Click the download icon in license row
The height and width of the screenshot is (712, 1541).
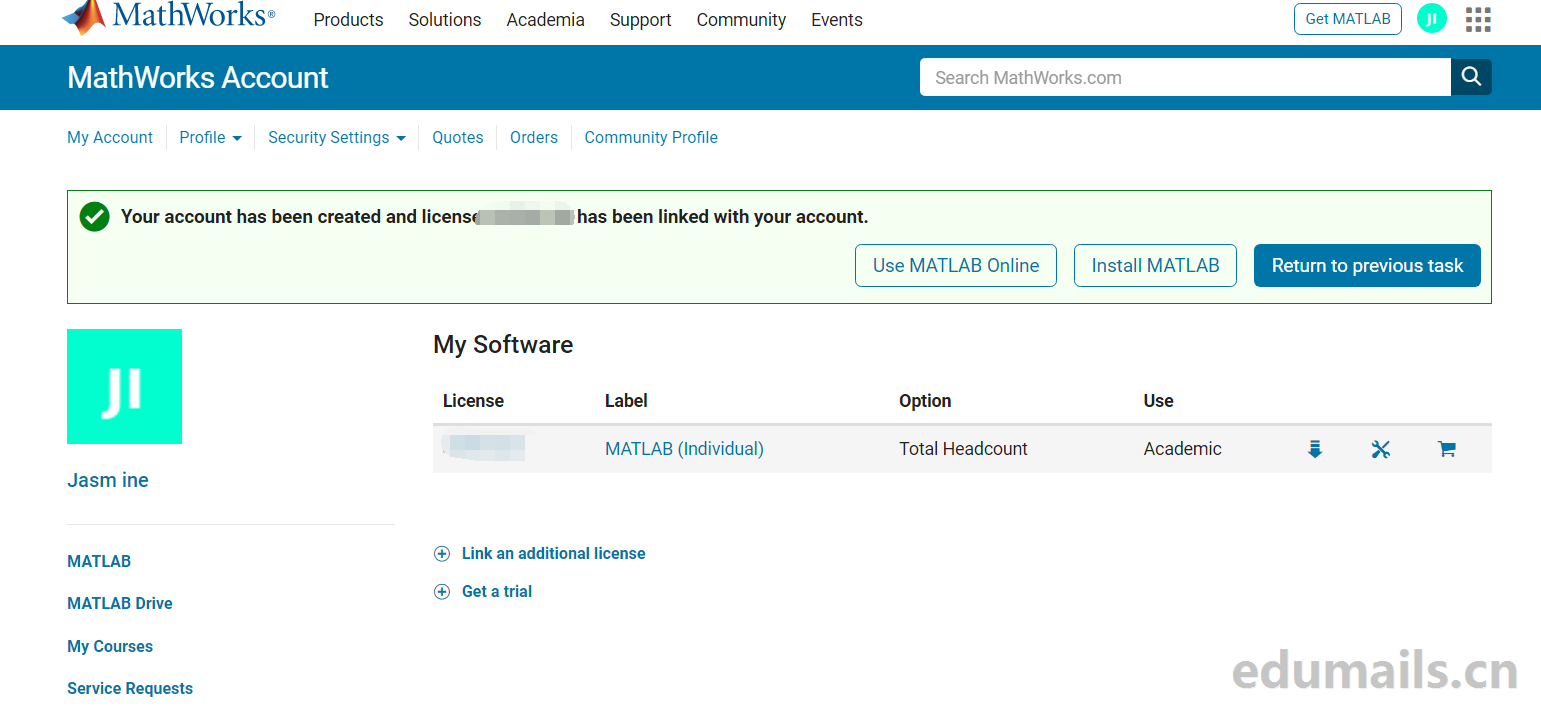click(x=1315, y=449)
